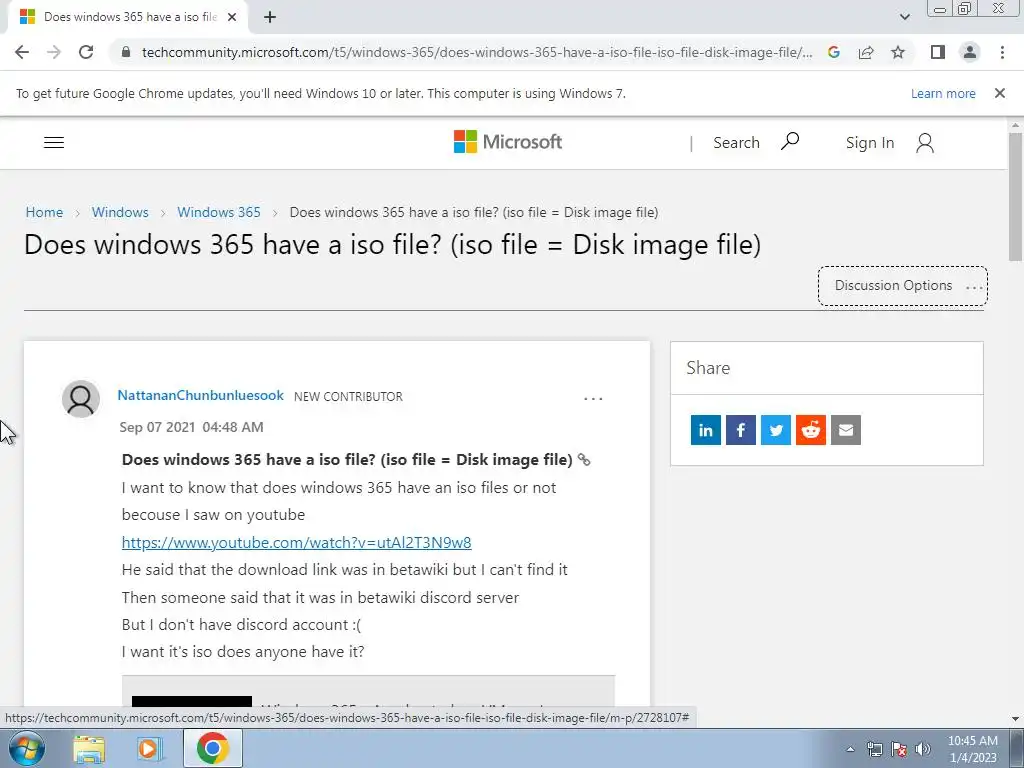Expand the tab search chevron
The image size is (1024, 768).
(904, 17)
